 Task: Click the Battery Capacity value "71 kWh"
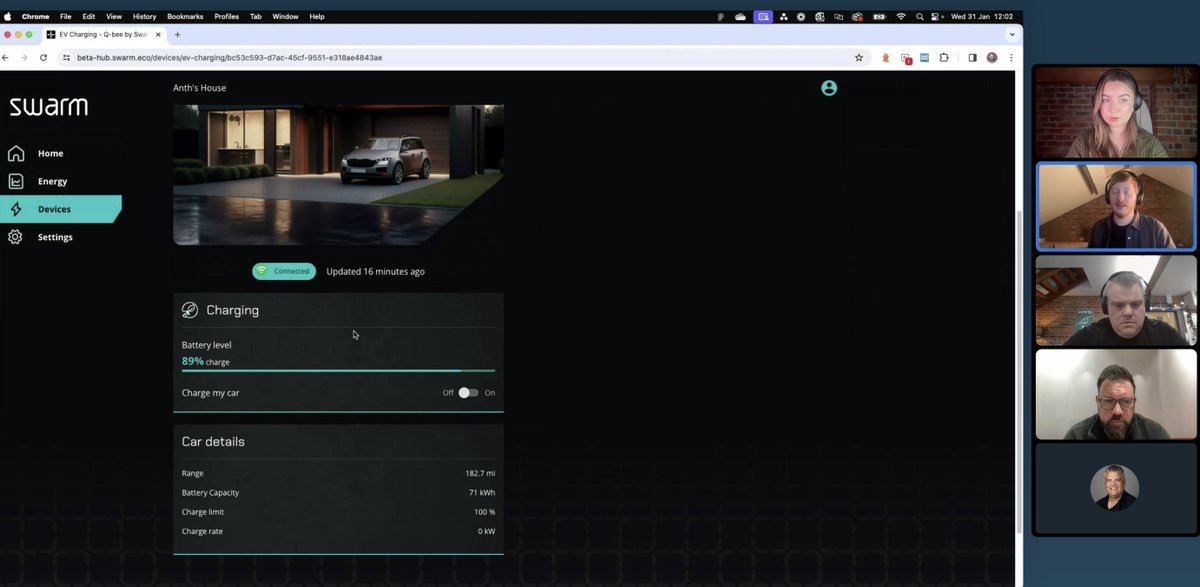coord(481,492)
